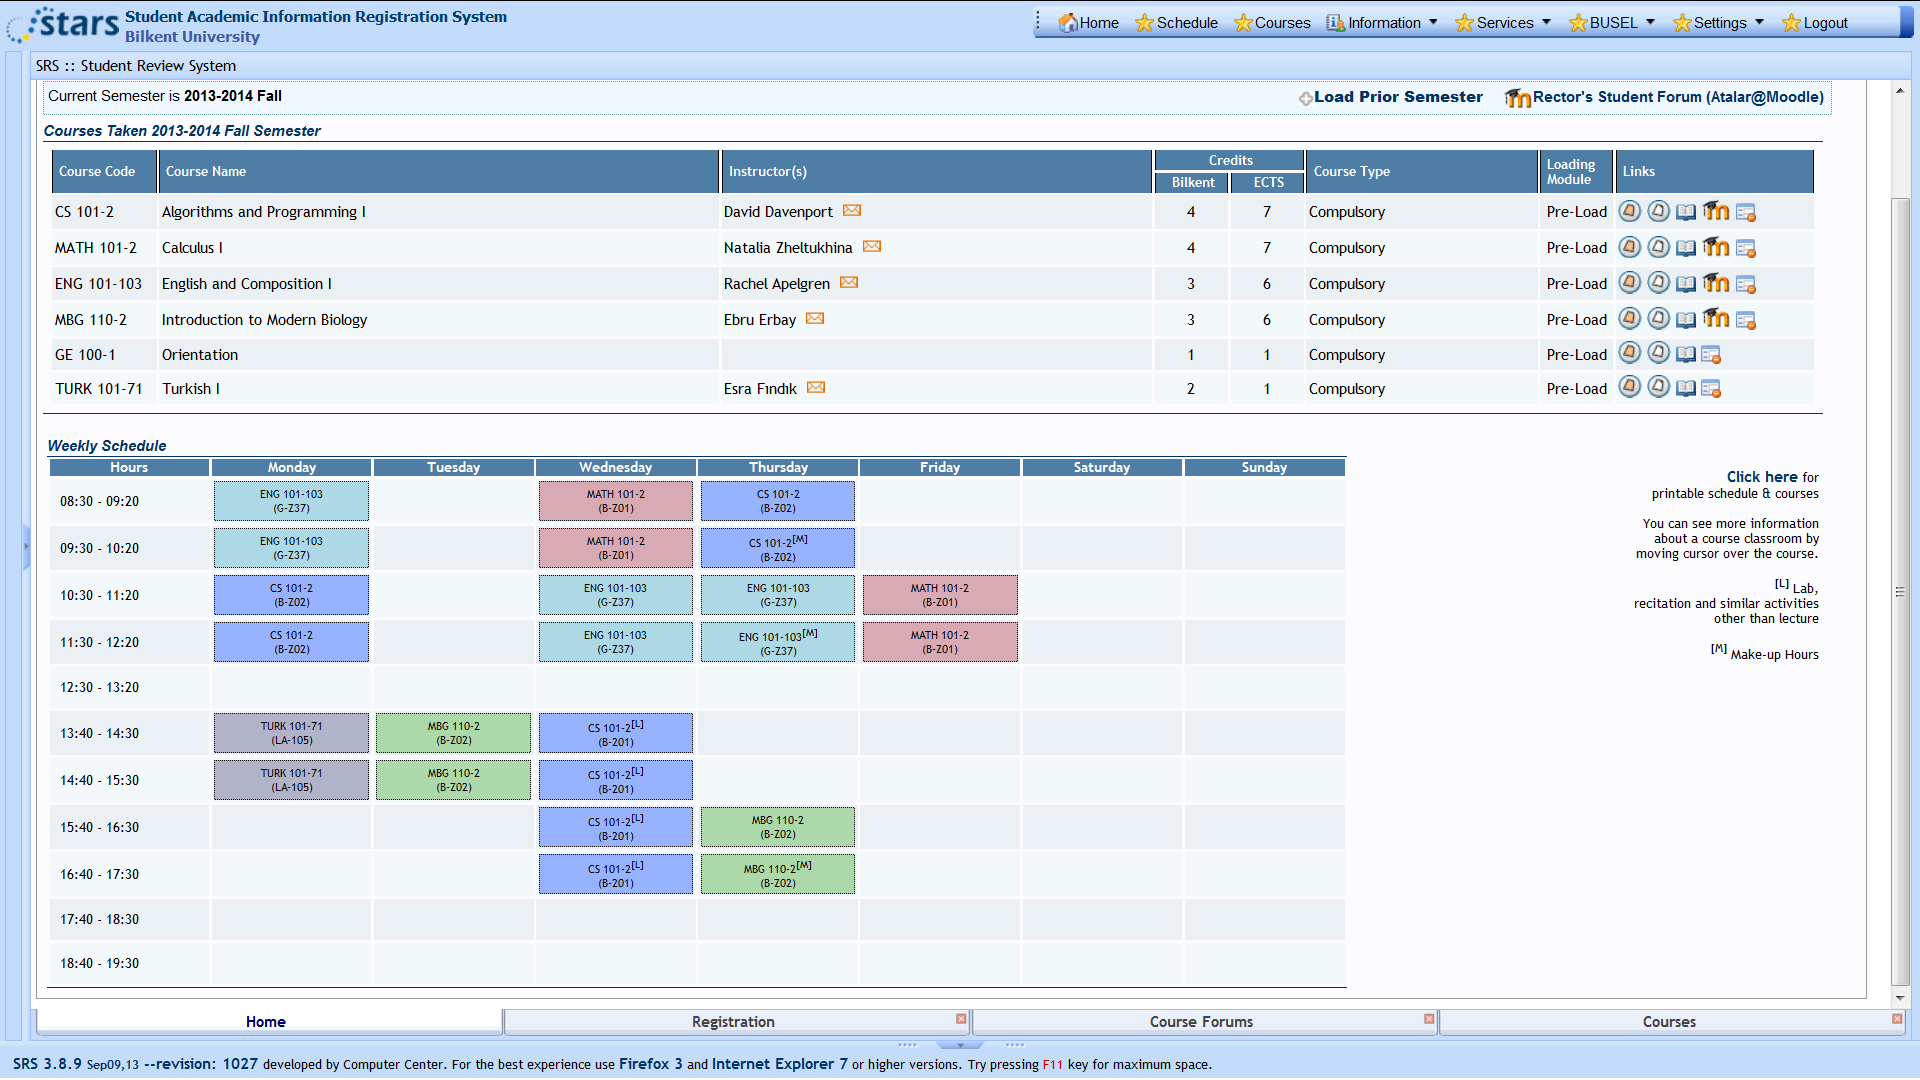The height and width of the screenshot is (1080, 1920).
Task: Close the Courses bottom tab
Action: (1896, 1019)
